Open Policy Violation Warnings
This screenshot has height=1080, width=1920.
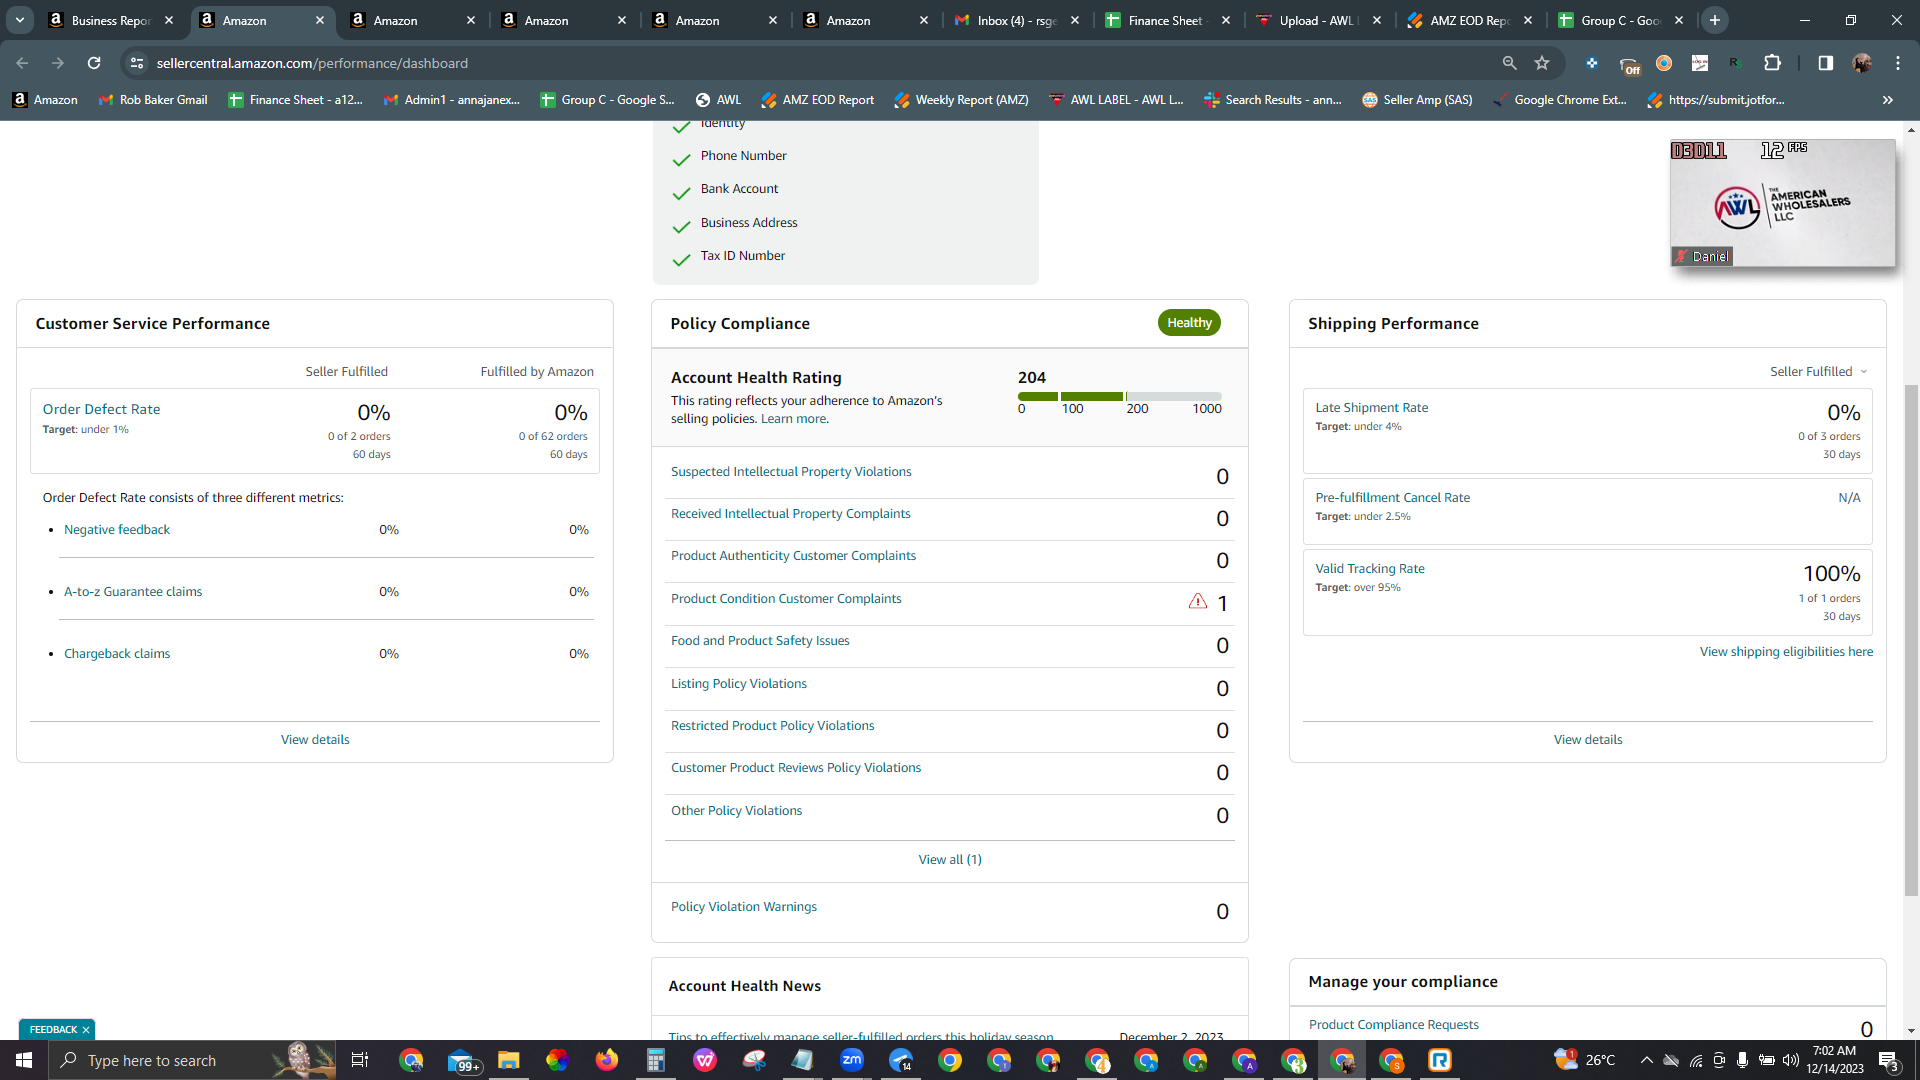pyautogui.click(x=744, y=907)
